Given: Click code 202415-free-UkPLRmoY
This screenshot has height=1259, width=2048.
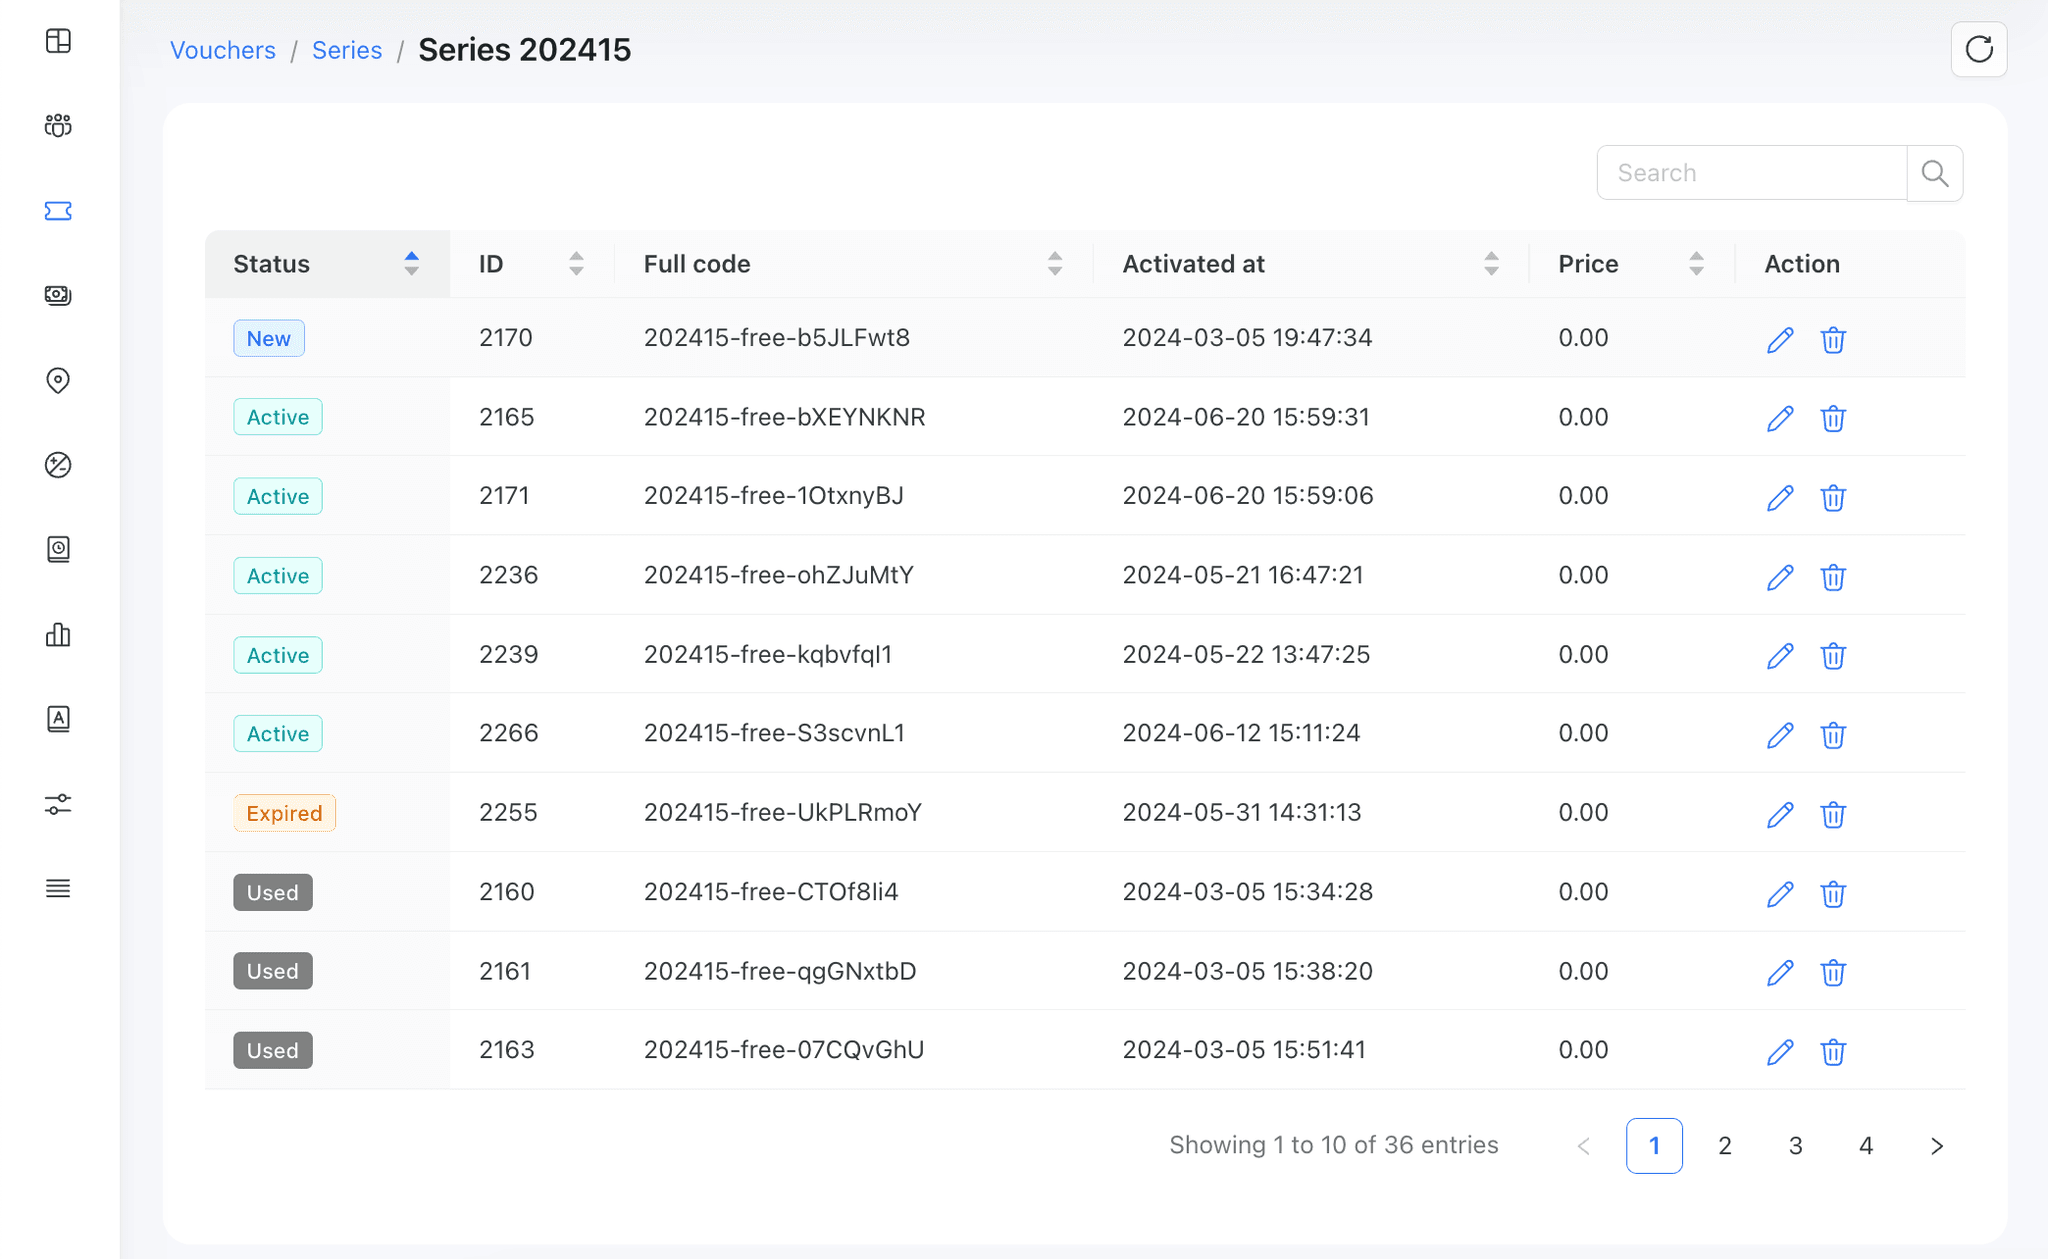Looking at the screenshot, I should (783, 812).
